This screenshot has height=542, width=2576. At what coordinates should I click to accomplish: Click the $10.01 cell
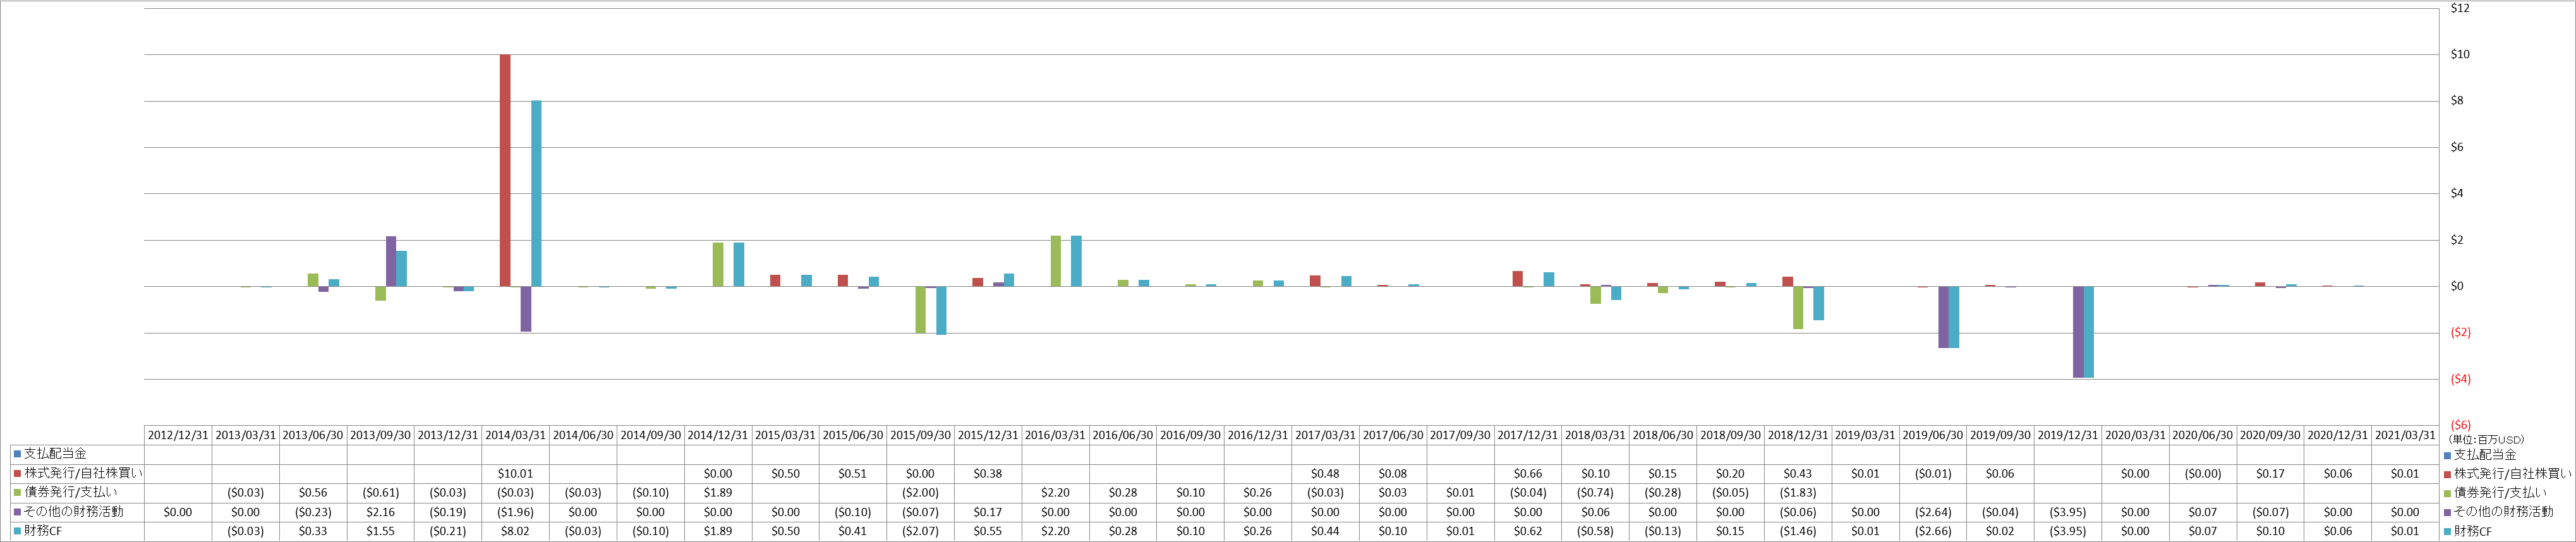515,474
